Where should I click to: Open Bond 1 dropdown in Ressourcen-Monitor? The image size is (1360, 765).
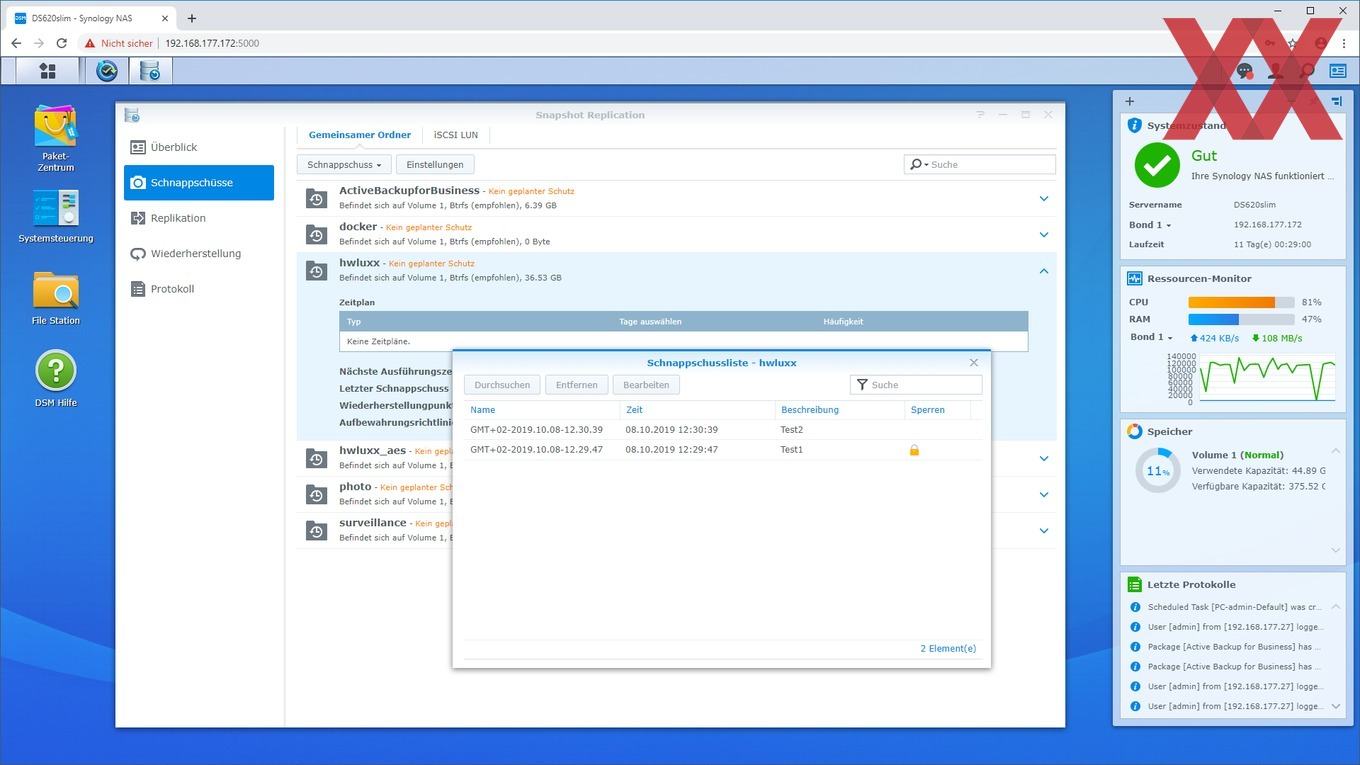click(1150, 338)
